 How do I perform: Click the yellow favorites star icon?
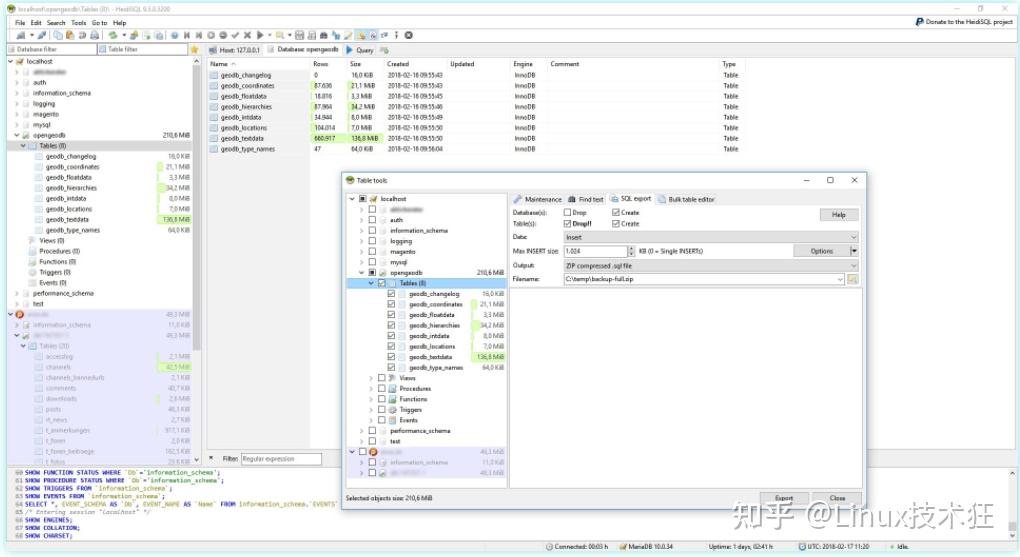coord(194,49)
